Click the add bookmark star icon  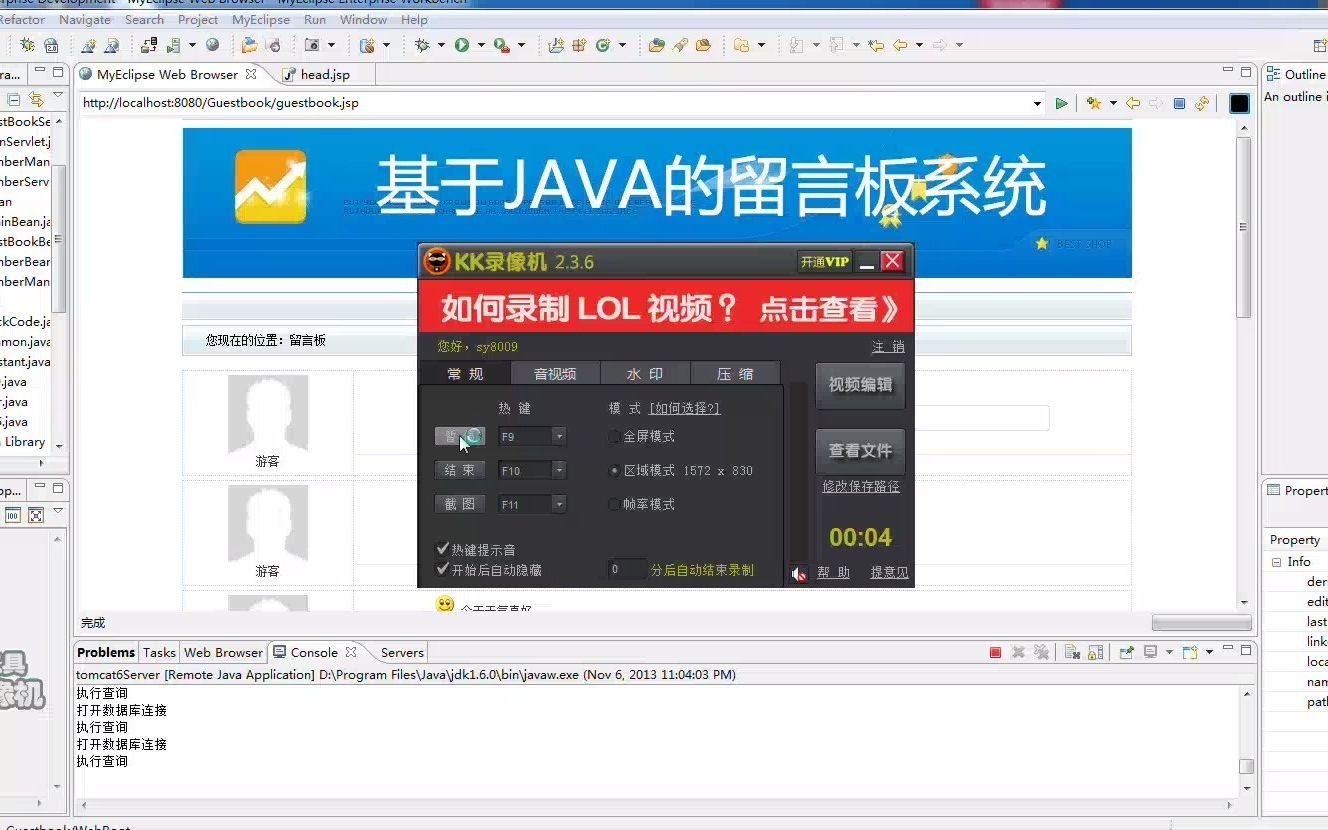point(1093,103)
